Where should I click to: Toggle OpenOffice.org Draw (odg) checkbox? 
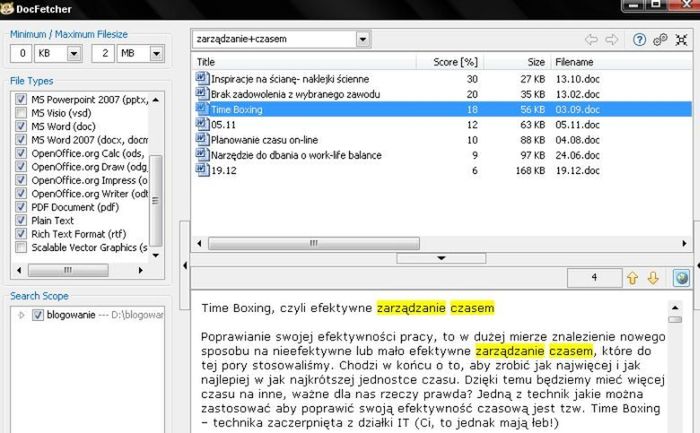coord(21,167)
